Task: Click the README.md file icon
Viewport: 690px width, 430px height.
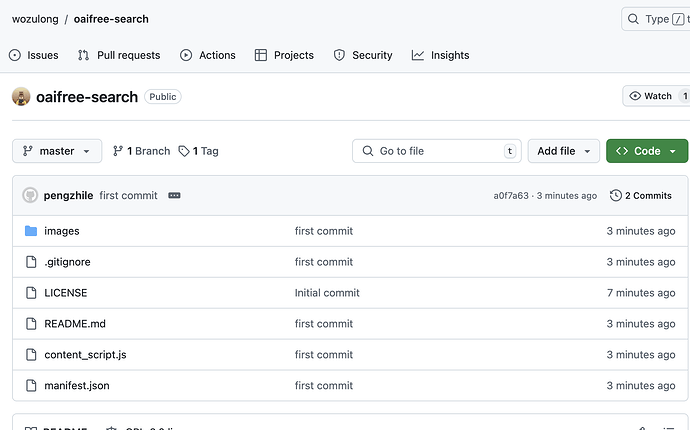Action: coord(31,323)
